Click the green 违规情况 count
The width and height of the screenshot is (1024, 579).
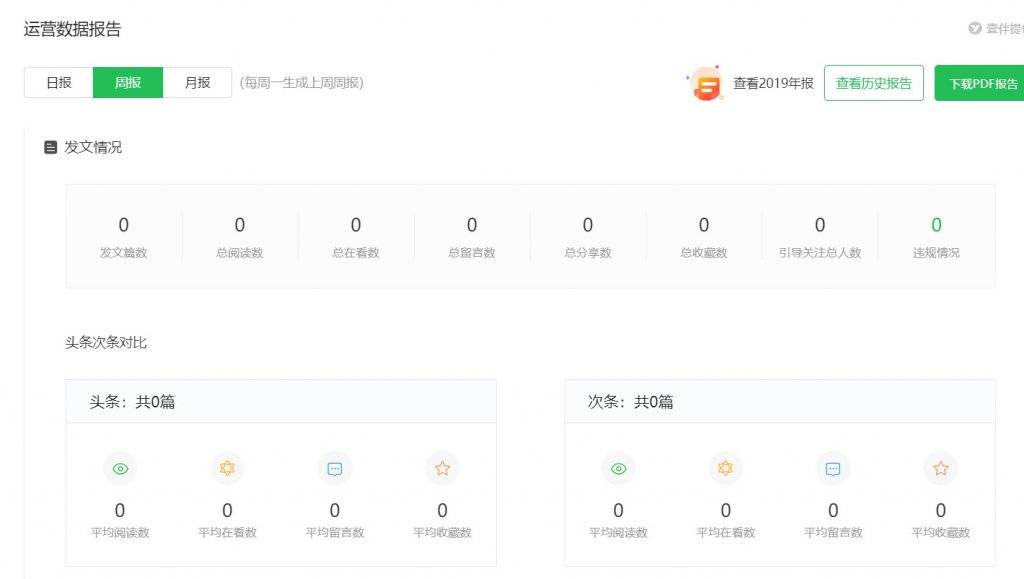[936, 225]
